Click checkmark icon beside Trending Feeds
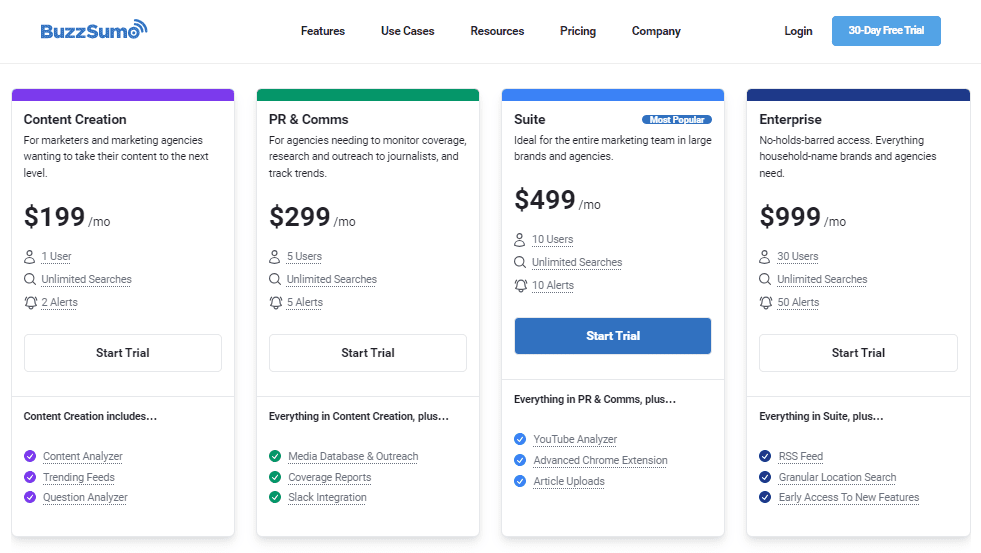 click(30, 477)
